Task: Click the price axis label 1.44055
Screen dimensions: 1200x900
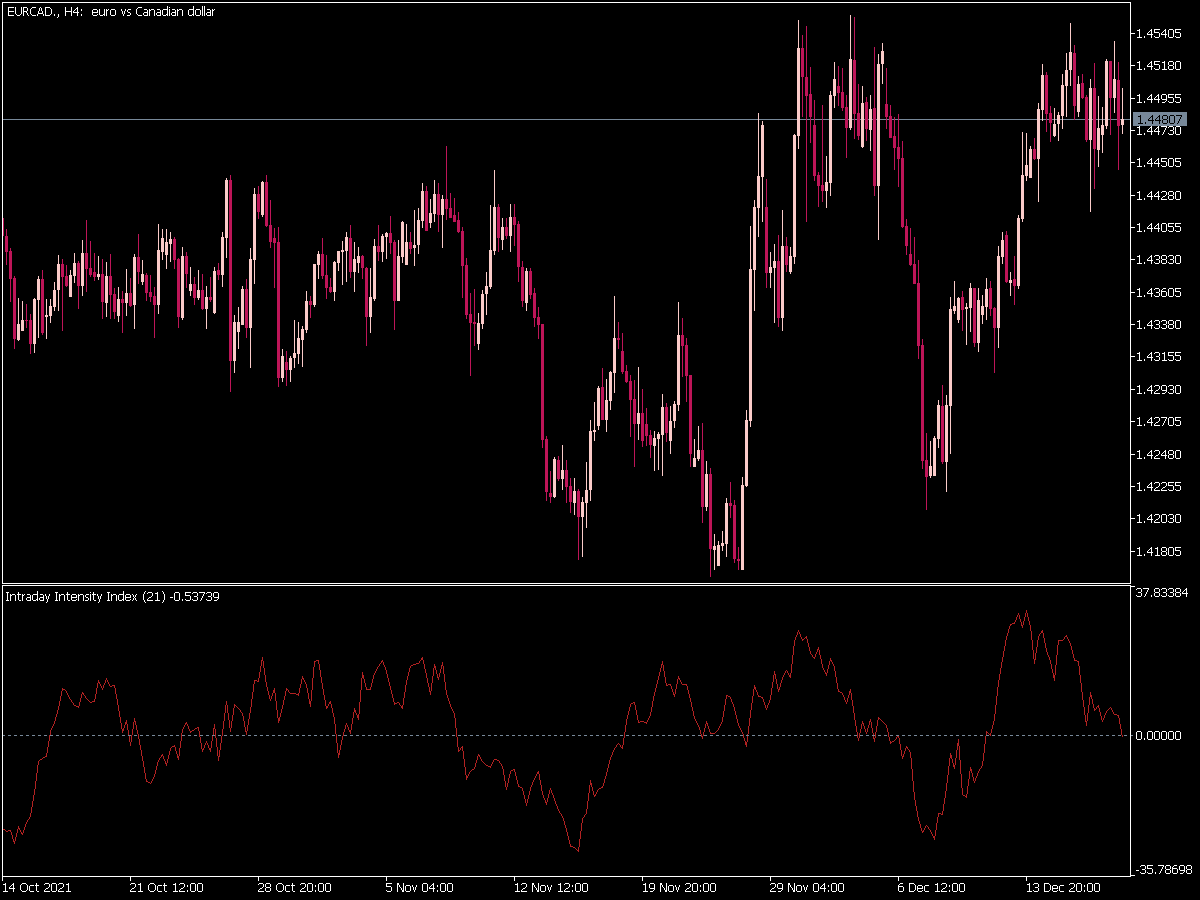Action: tap(1158, 227)
